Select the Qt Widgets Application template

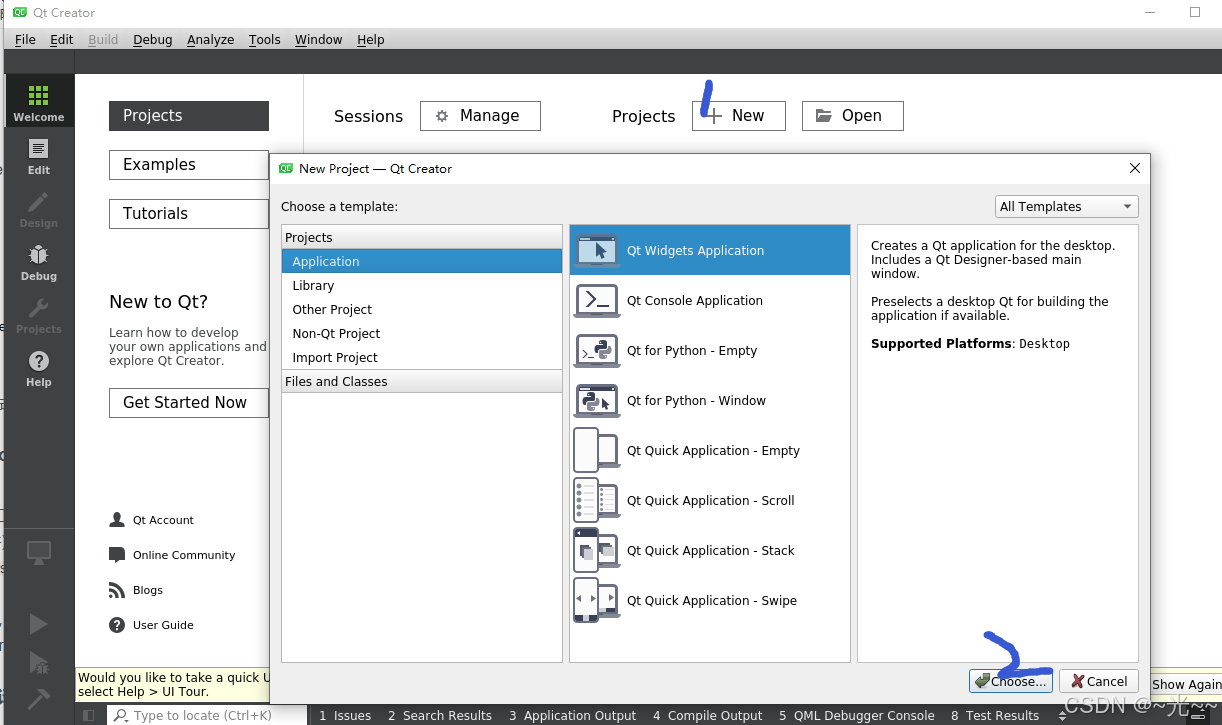pos(710,250)
